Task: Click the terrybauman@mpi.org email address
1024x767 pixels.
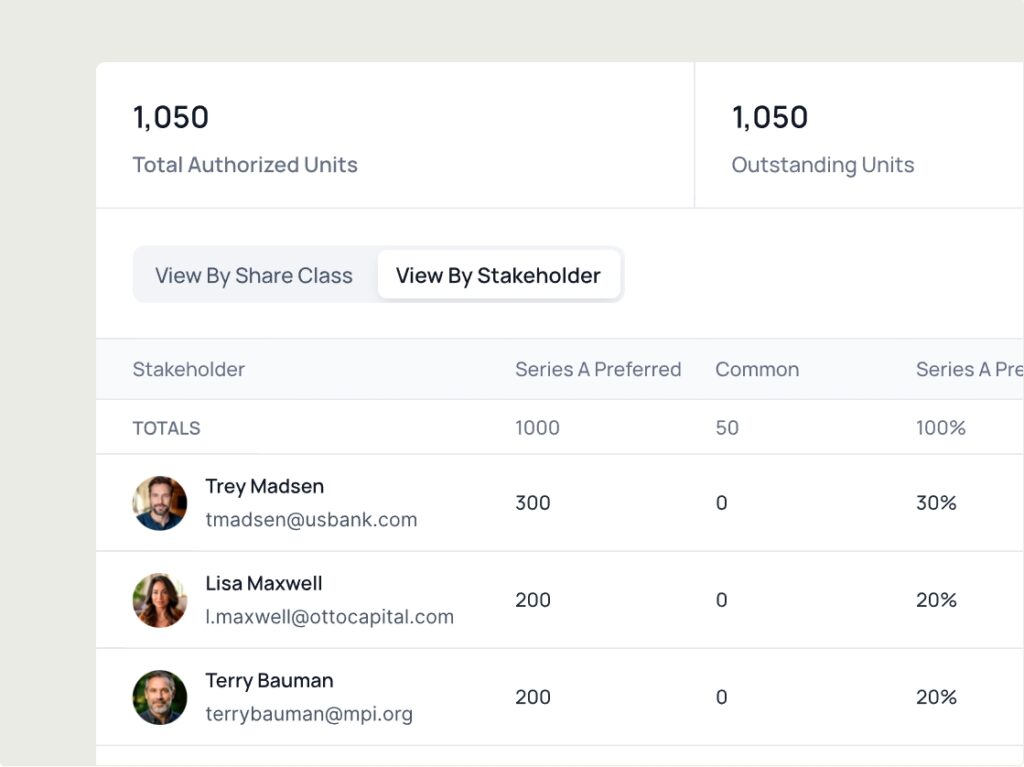Action: [x=309, y=714]
